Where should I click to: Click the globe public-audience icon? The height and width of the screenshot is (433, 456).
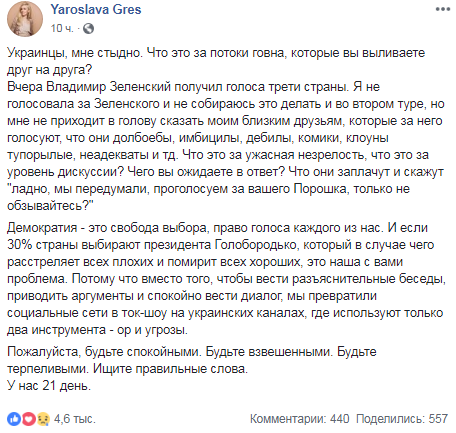pos(88,28)
